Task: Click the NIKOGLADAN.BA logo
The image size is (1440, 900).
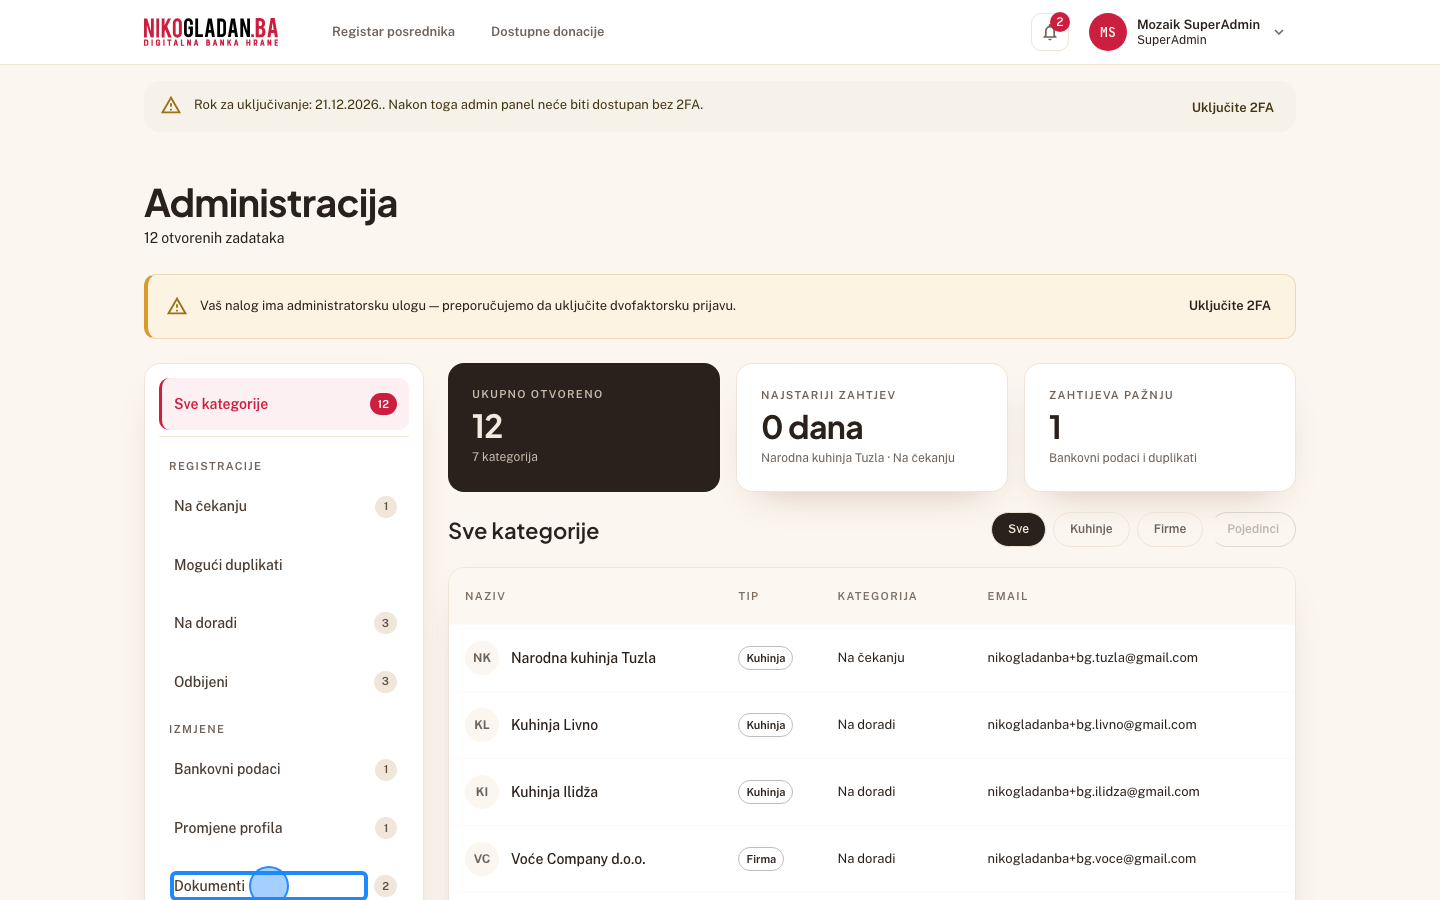Action: pyautogui.click(x=211, y=32)
